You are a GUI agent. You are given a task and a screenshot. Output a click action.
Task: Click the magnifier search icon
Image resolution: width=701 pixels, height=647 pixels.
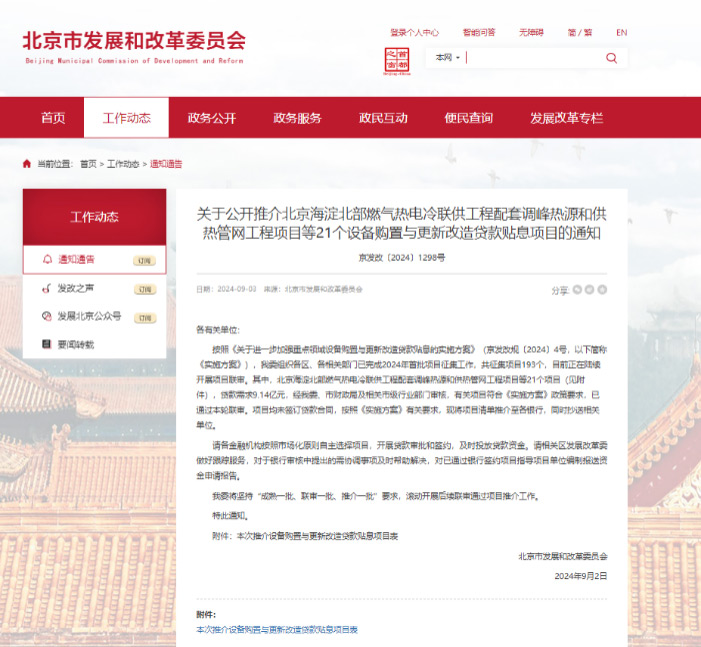tap(611, 58)
